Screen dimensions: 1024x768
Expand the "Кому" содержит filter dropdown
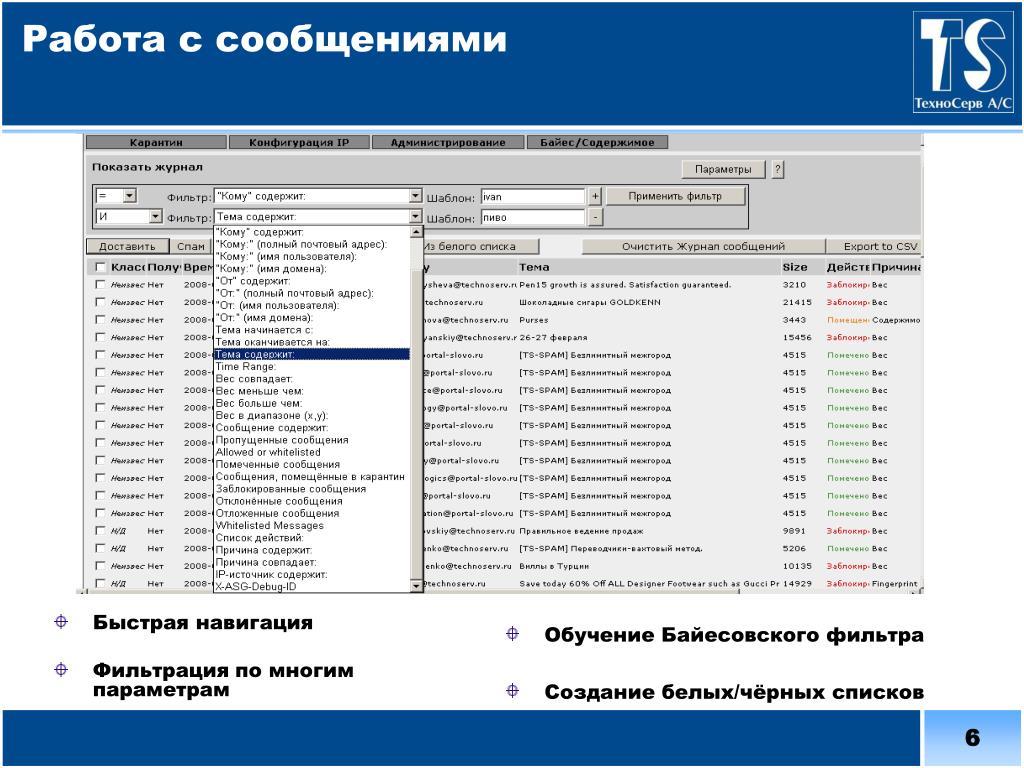pos(415,196)
